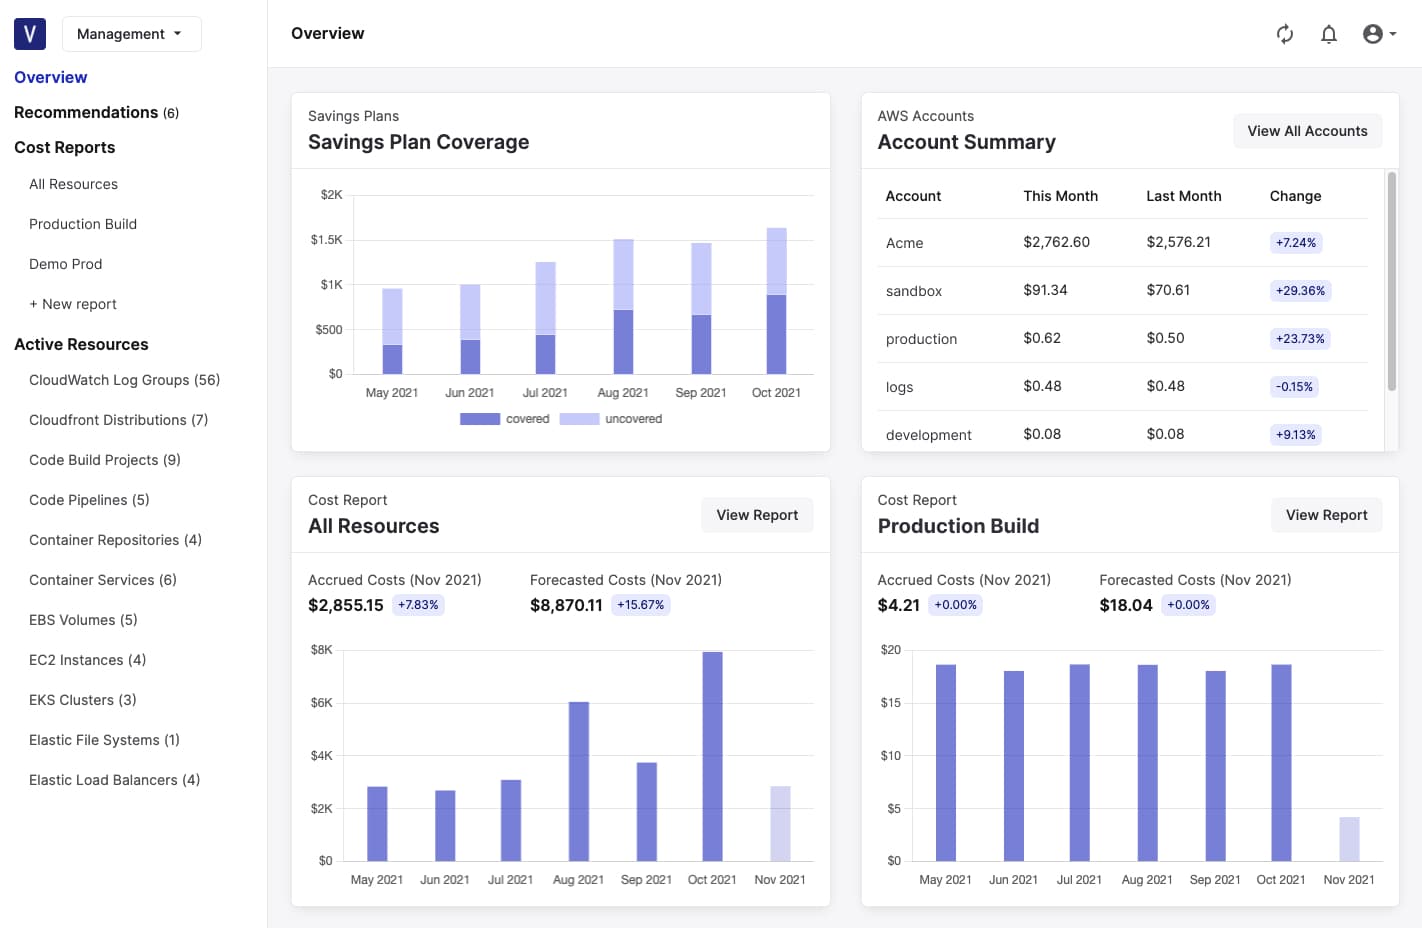1422x928 pixels.
Task: Open the EBS Volumes resource list
Action: pos(83,619)
